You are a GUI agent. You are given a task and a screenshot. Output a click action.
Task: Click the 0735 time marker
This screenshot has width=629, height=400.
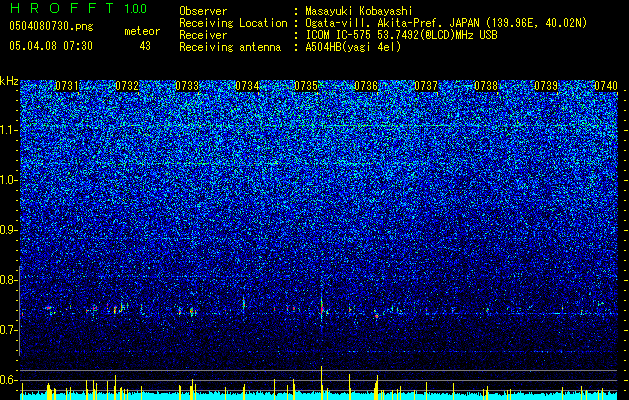306,86
